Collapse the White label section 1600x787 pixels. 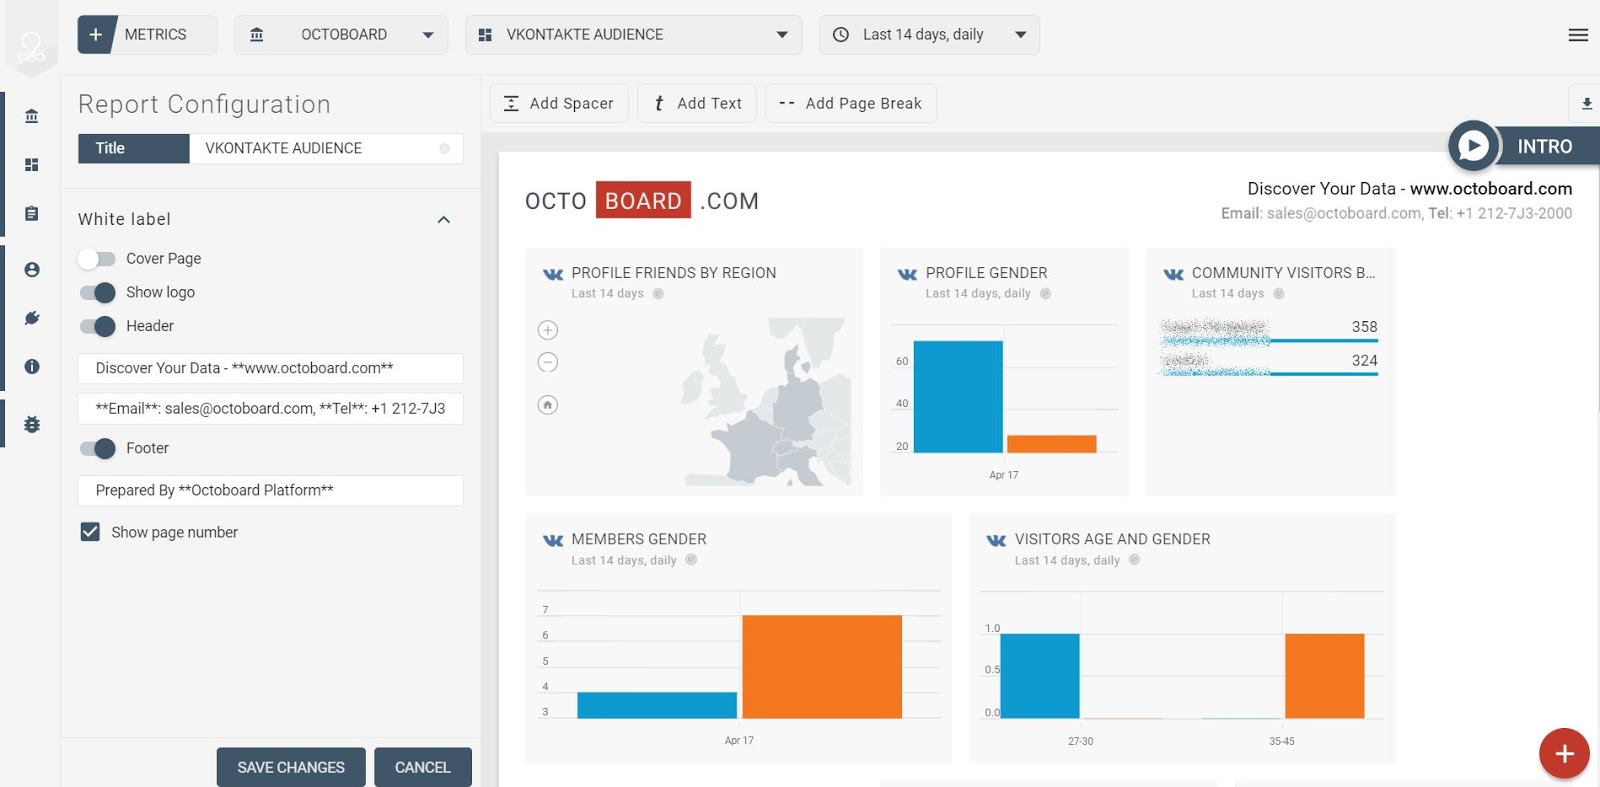point(444,220)
